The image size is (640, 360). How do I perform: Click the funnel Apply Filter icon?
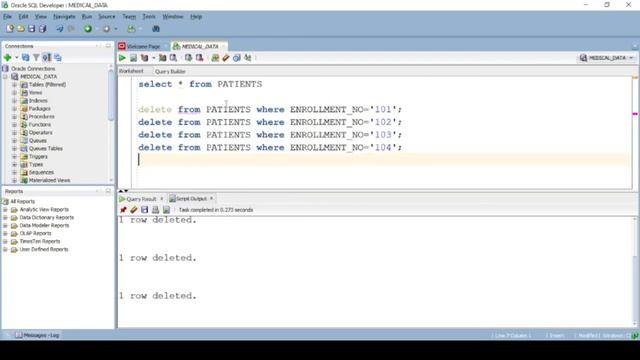36,58
